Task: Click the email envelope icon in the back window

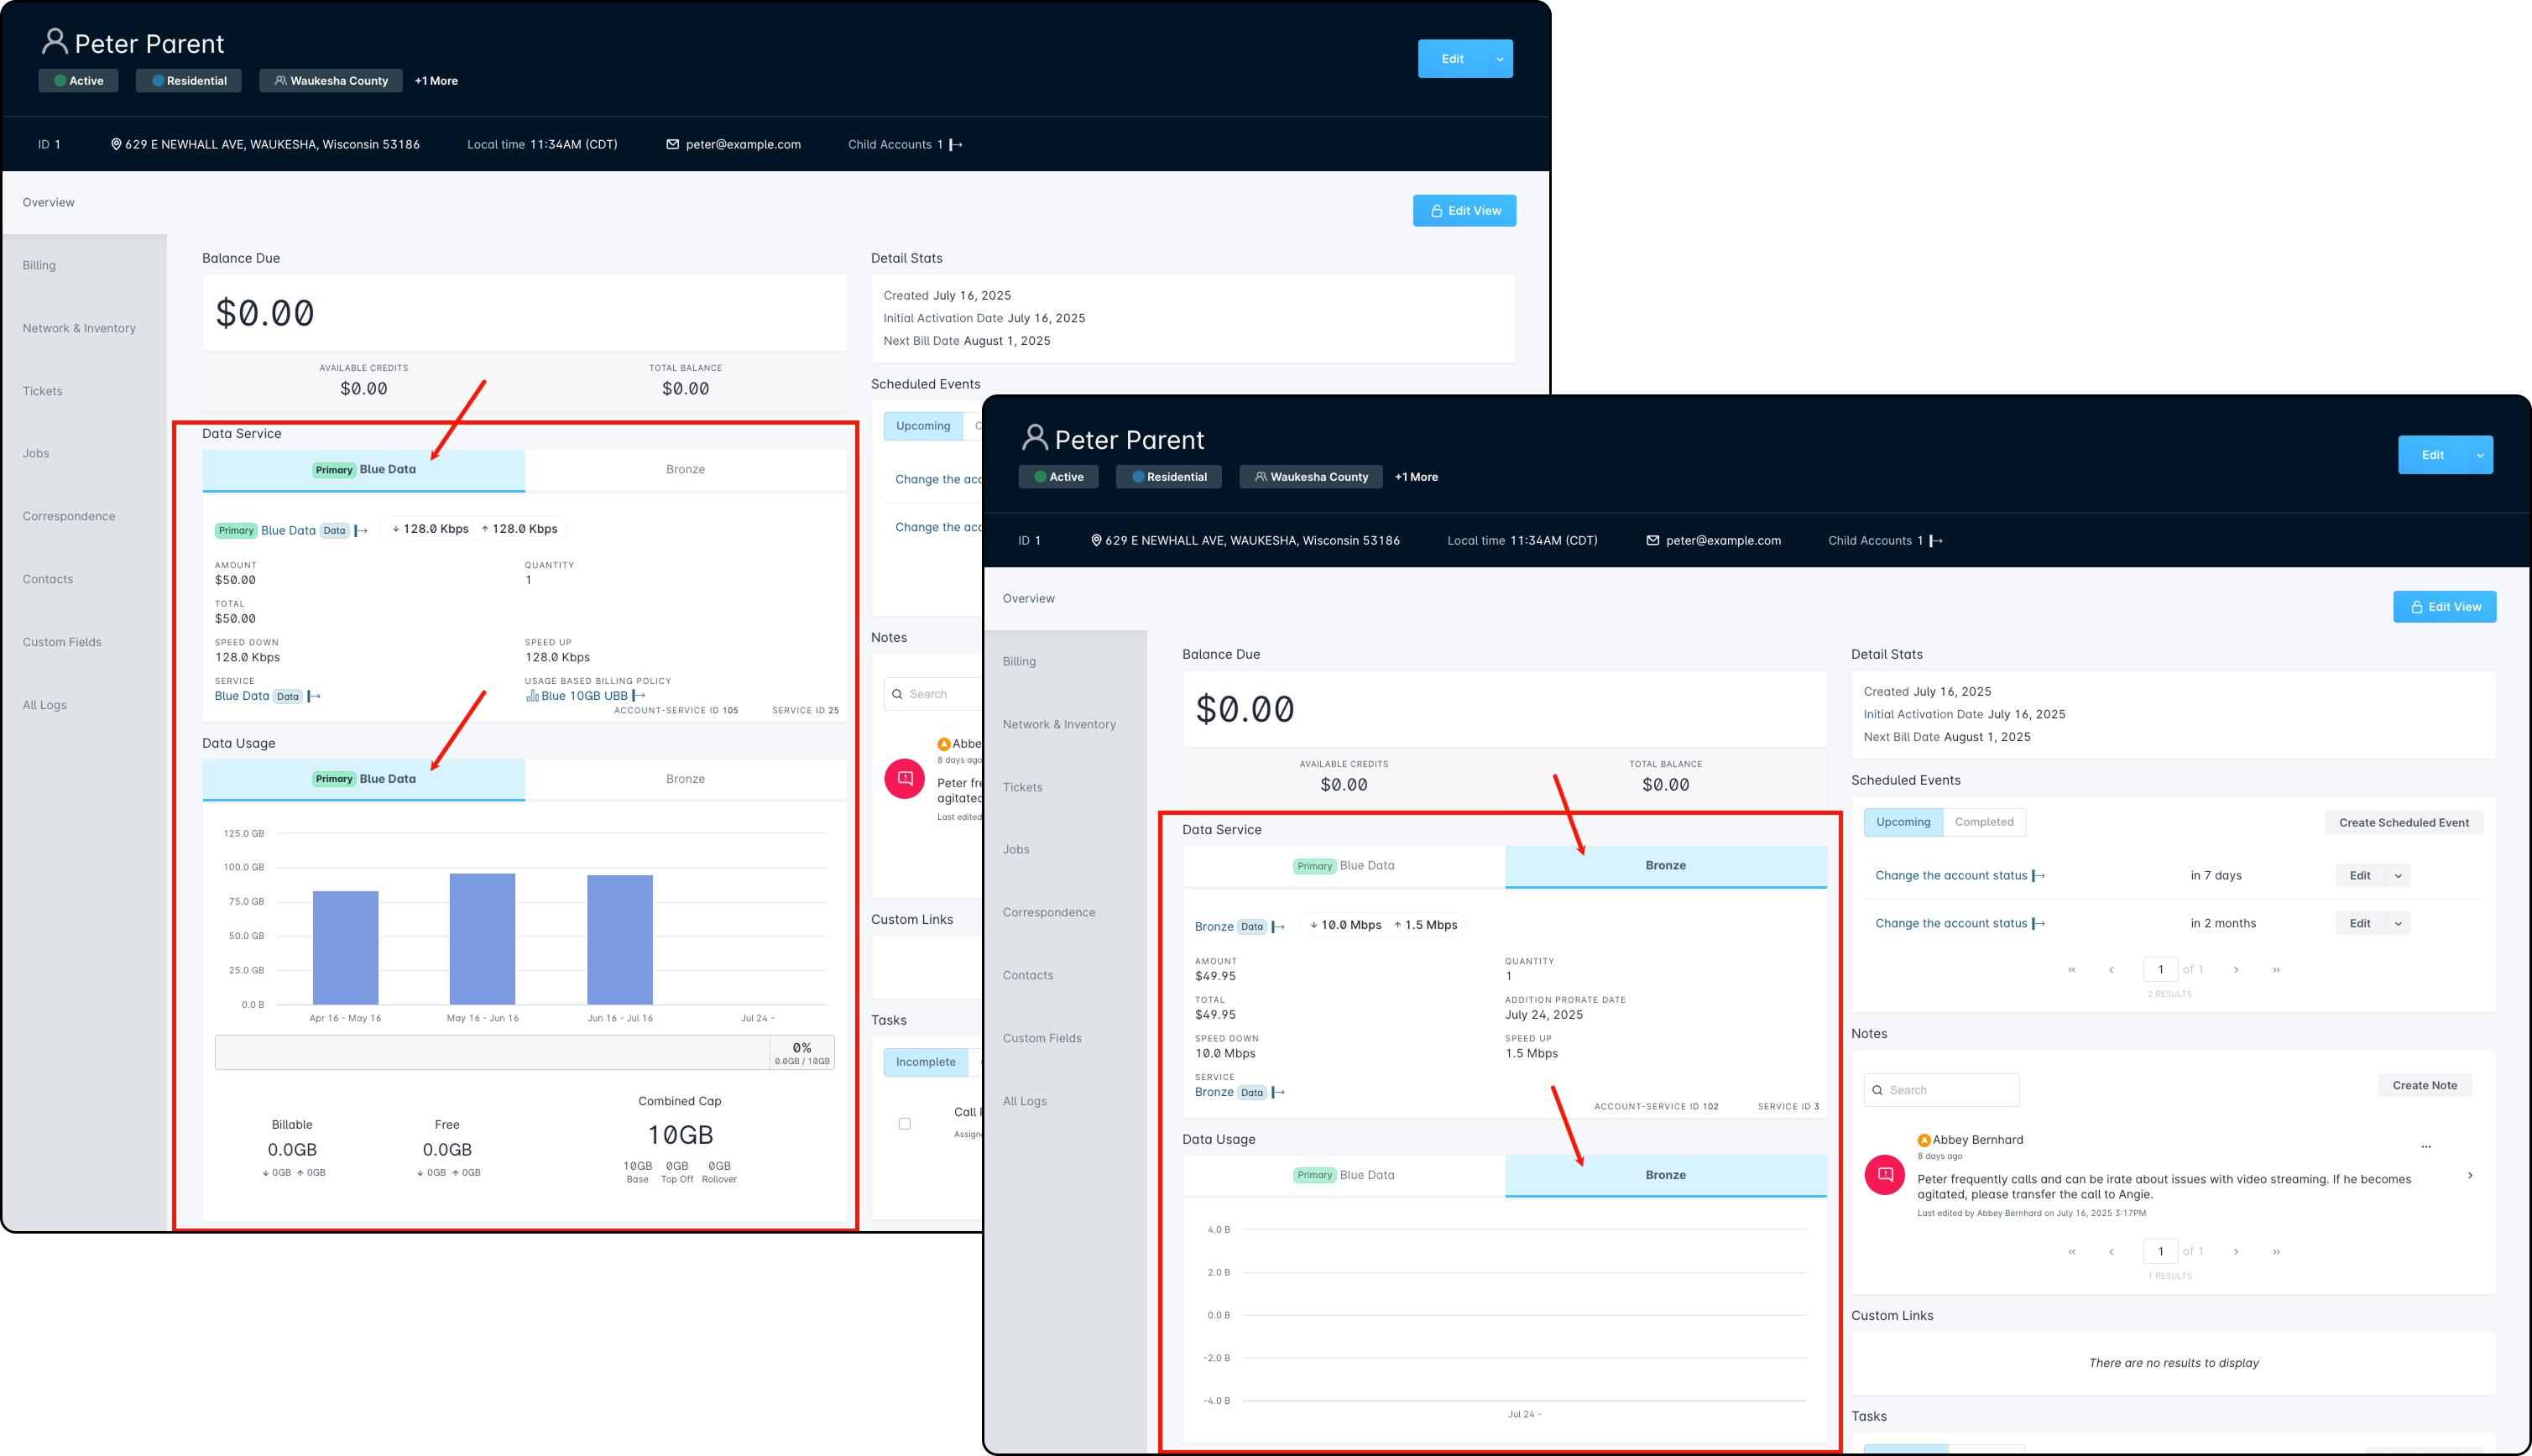Action: [673, 144]
